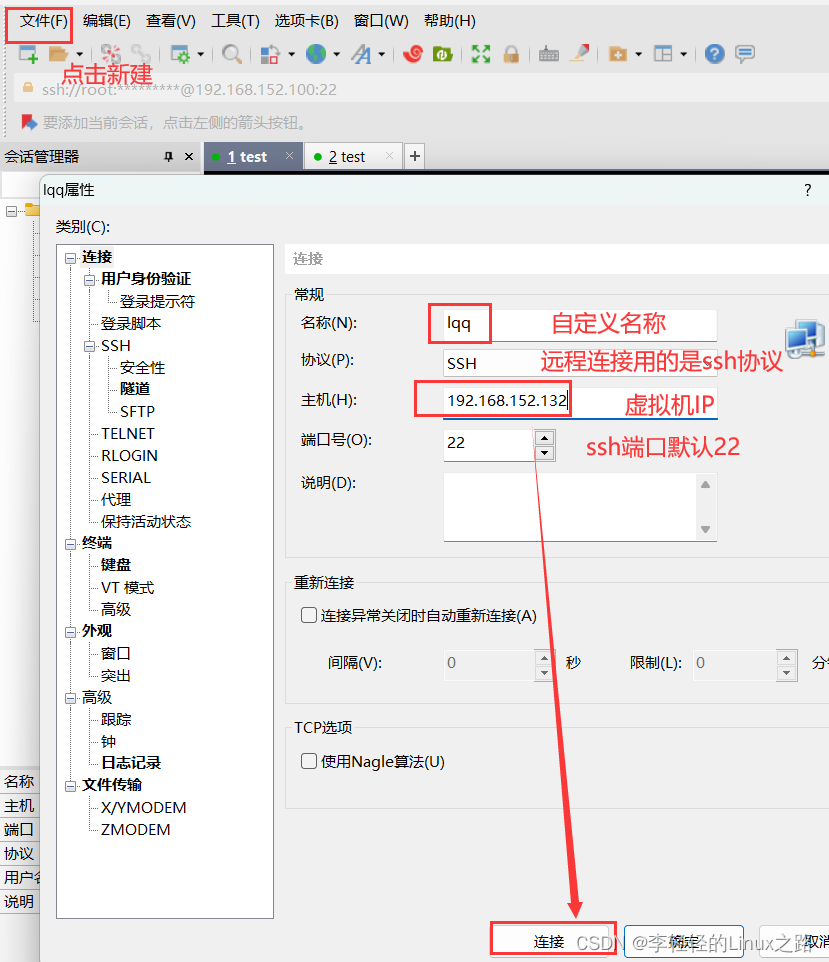Unpin the 会话管理器 panel pin

tap(168, 156)
